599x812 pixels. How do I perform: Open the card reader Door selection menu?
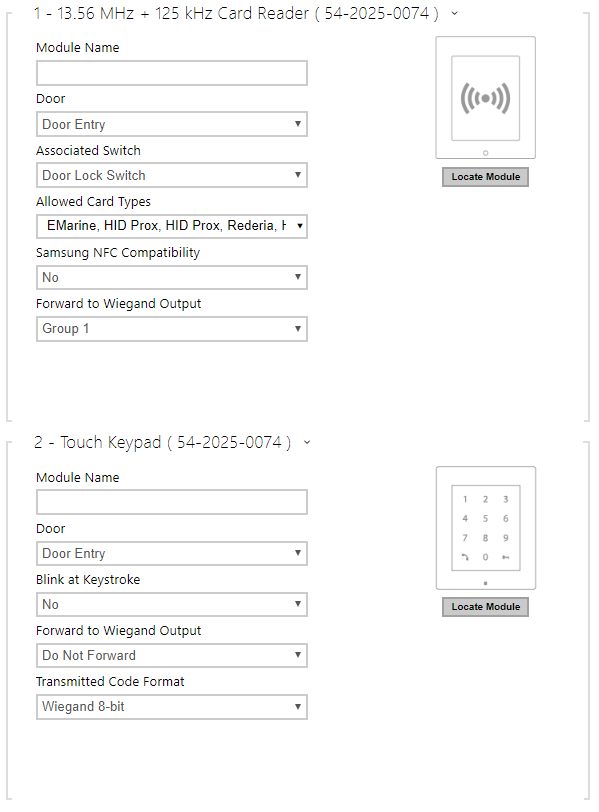point(171,124)
